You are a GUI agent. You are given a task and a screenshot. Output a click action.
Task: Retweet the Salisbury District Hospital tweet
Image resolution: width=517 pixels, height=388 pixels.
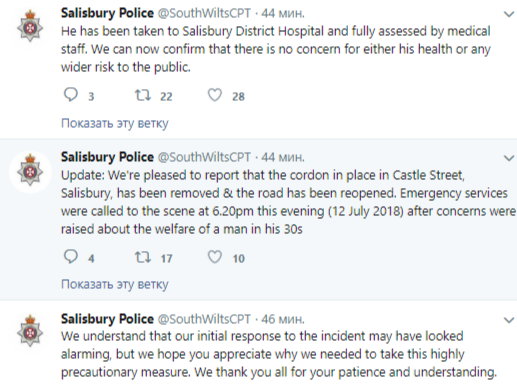click(143, 95)
